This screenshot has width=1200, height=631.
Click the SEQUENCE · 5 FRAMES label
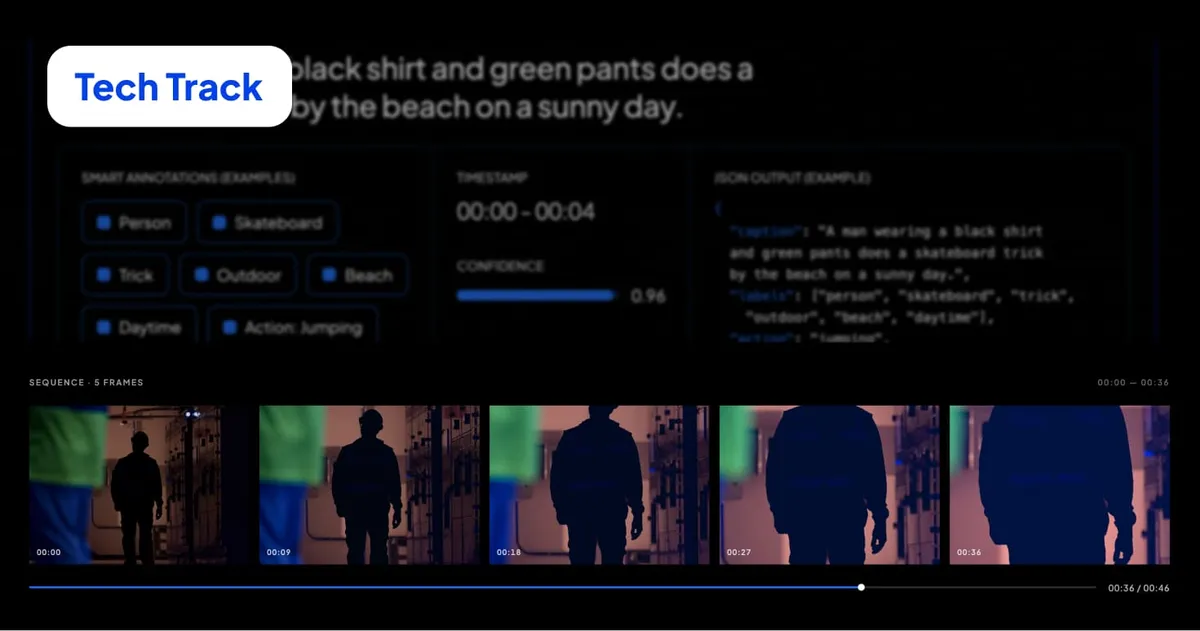tap(86, 382)
